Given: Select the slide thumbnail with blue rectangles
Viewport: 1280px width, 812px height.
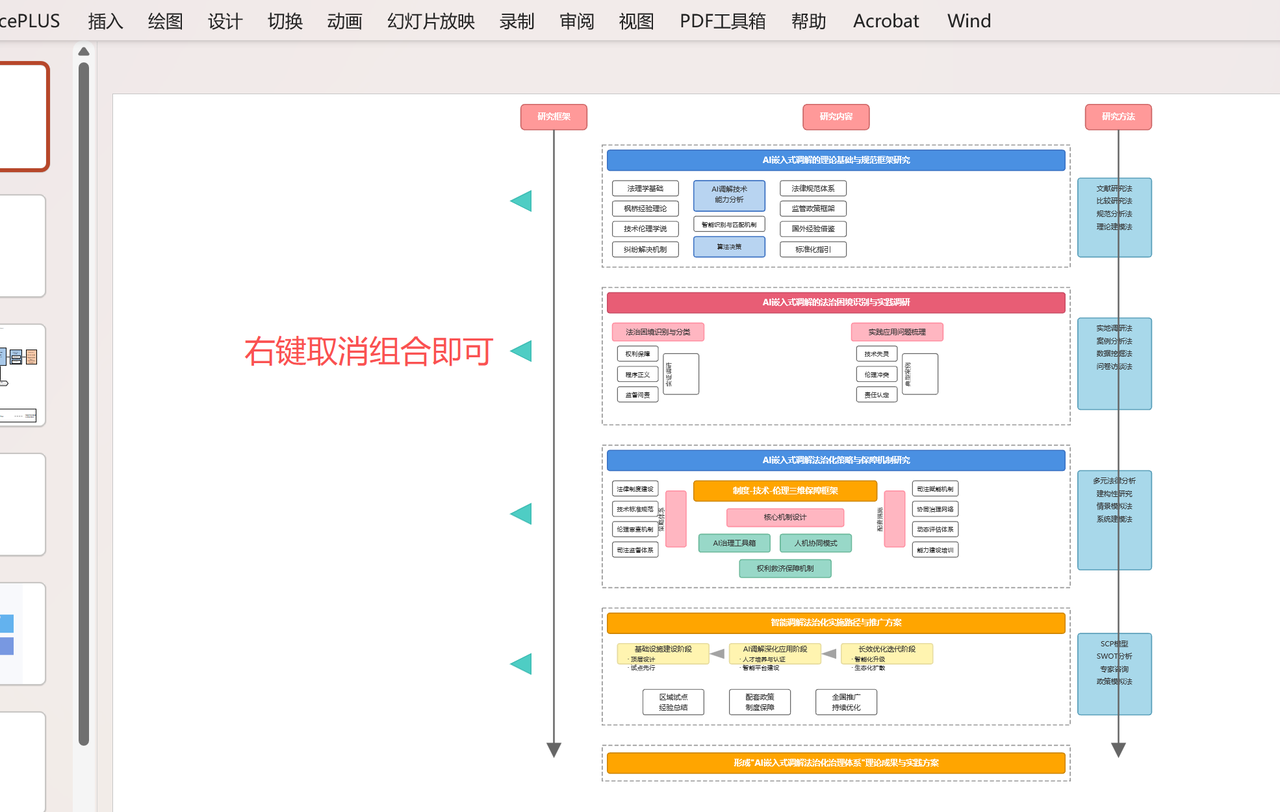Looking at the screenshot, I should (22, 631).
